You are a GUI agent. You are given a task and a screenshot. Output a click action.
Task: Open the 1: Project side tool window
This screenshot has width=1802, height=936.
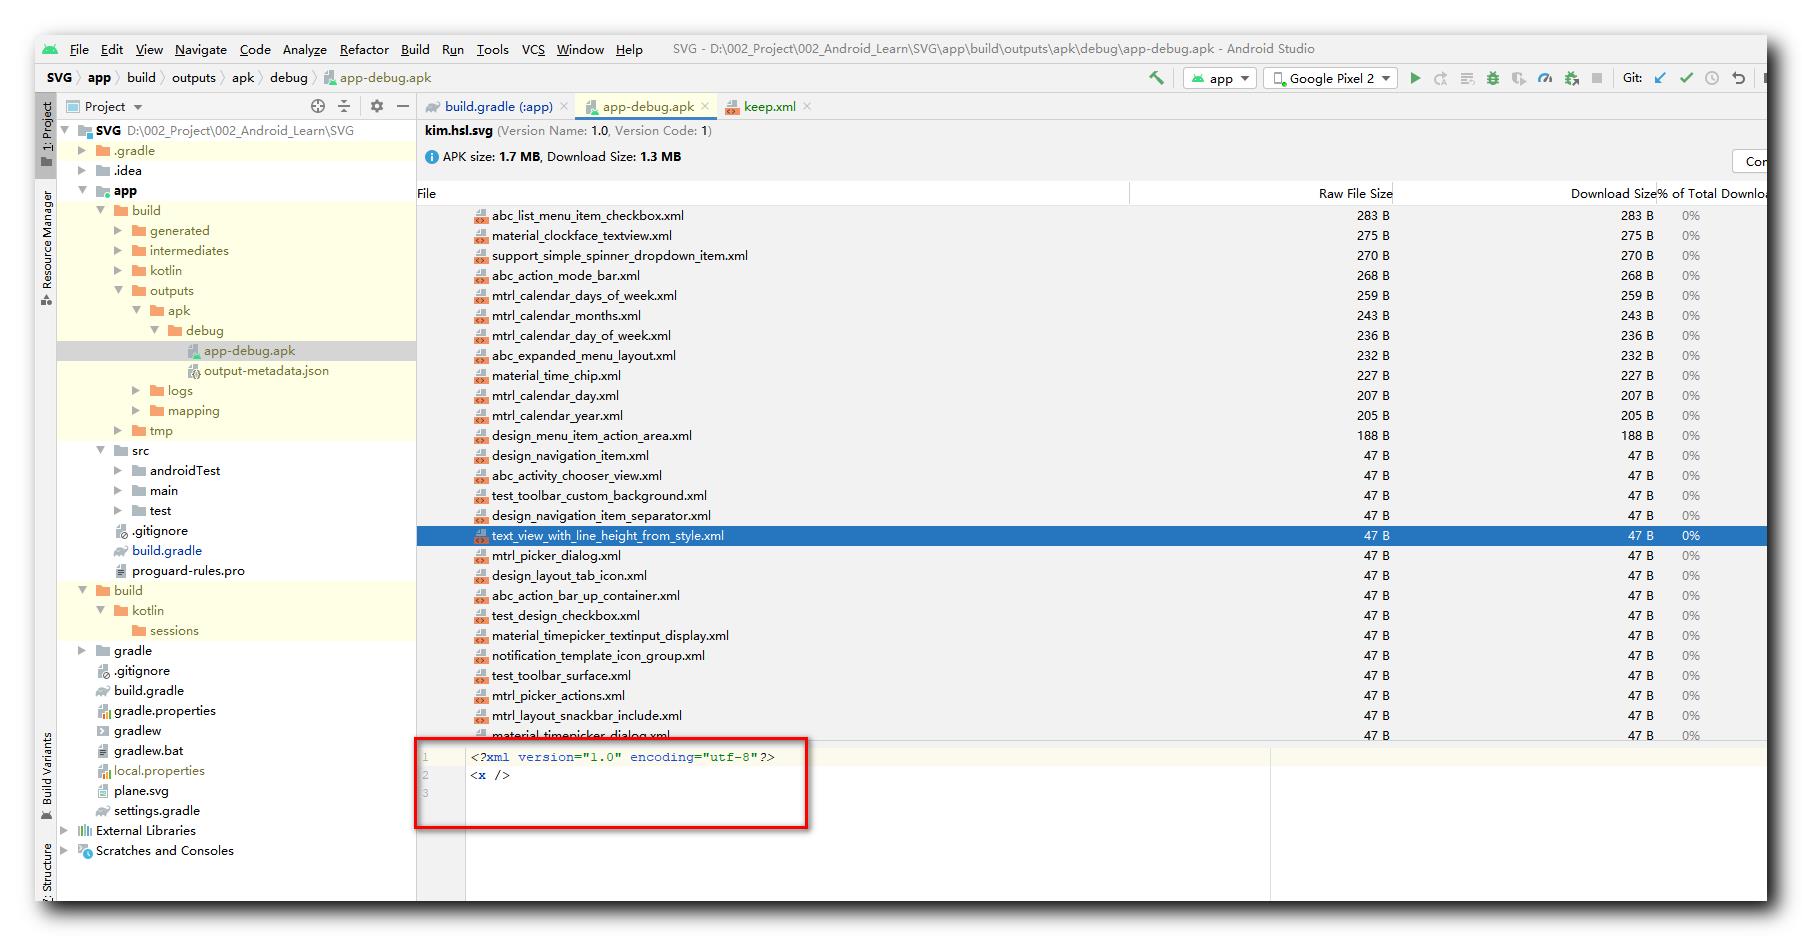coord(46,133)
